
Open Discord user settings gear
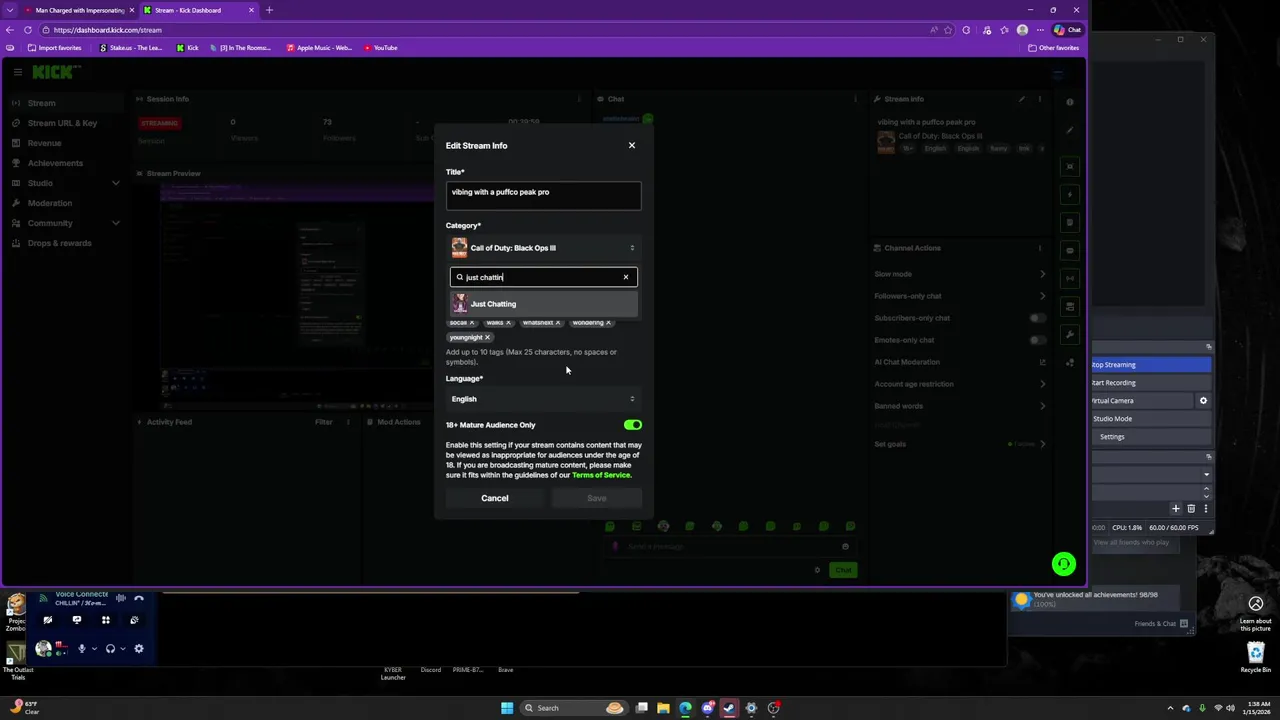pyautogui.click(x=139, y=649)
